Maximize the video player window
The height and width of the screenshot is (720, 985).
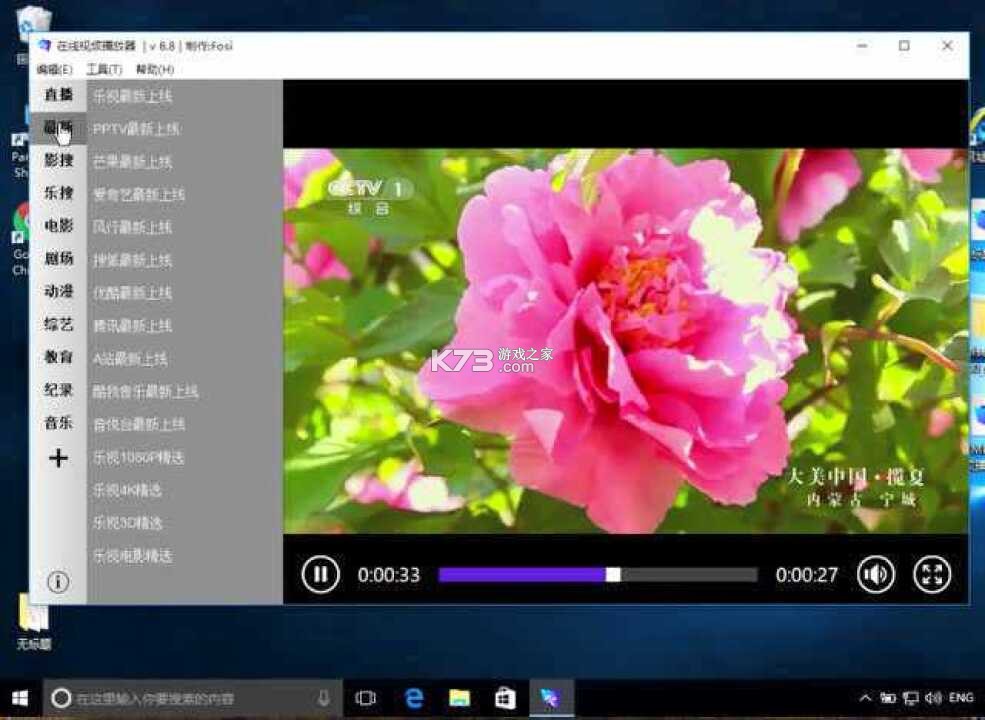click(904, 46)
